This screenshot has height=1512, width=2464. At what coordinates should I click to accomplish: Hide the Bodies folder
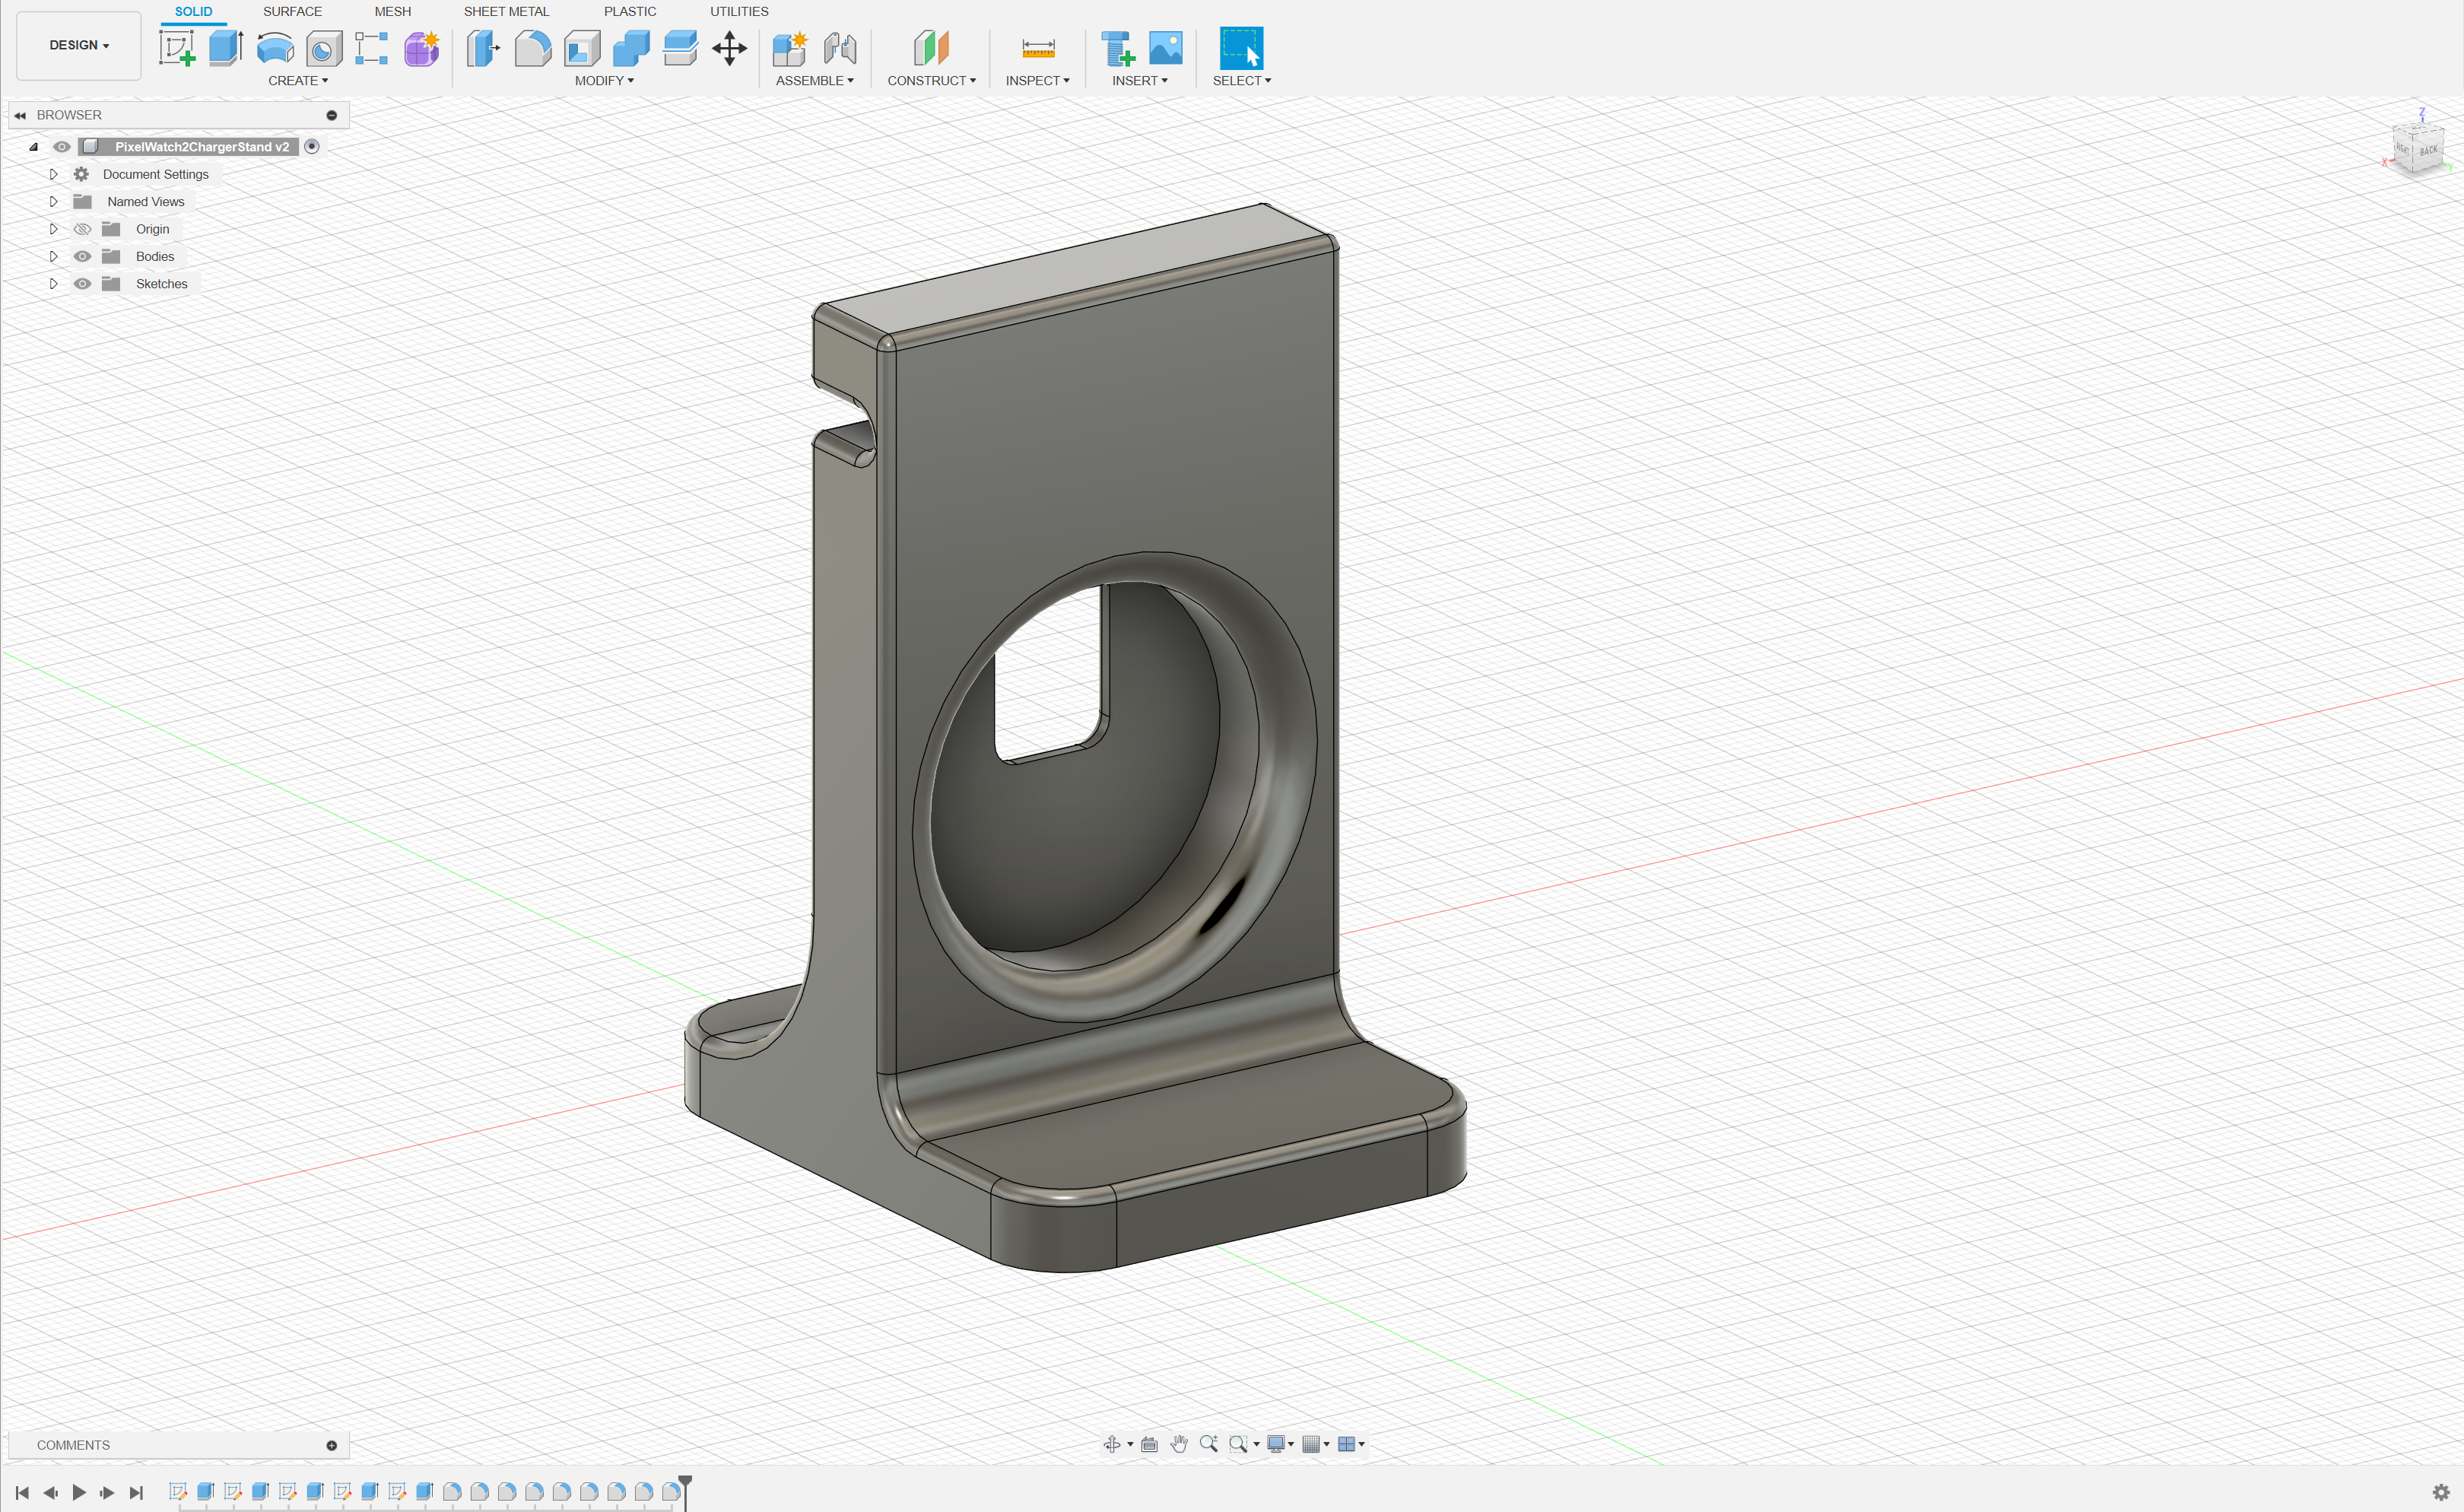coord(83,256)
